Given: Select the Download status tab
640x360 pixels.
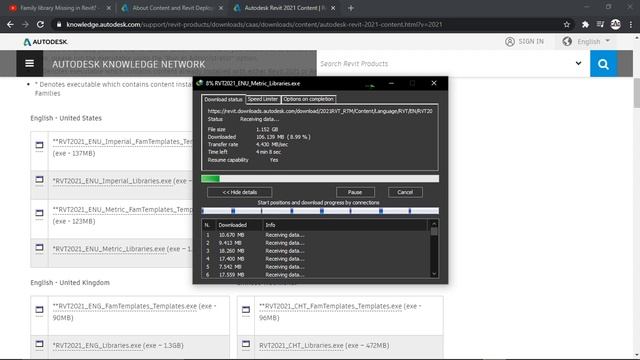Looking at the screenshot, I should [223, 99].
